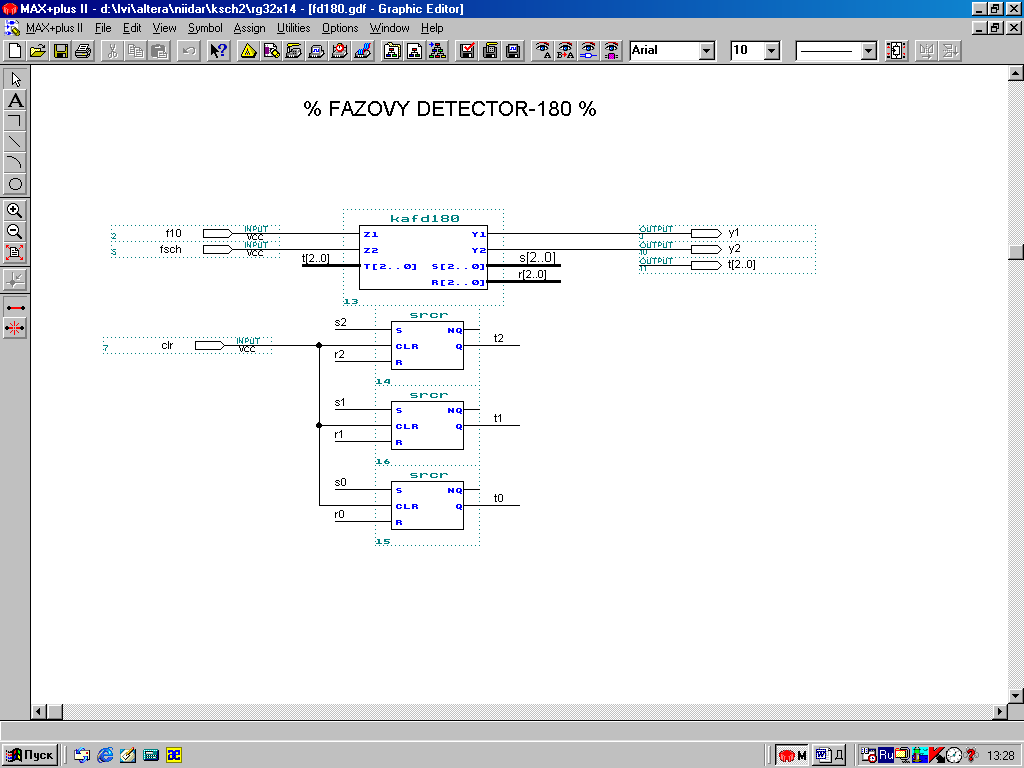This screenshot has width=1024, height=768.
Task: Select the arrow Selection tool
Action: click(16, 79)
